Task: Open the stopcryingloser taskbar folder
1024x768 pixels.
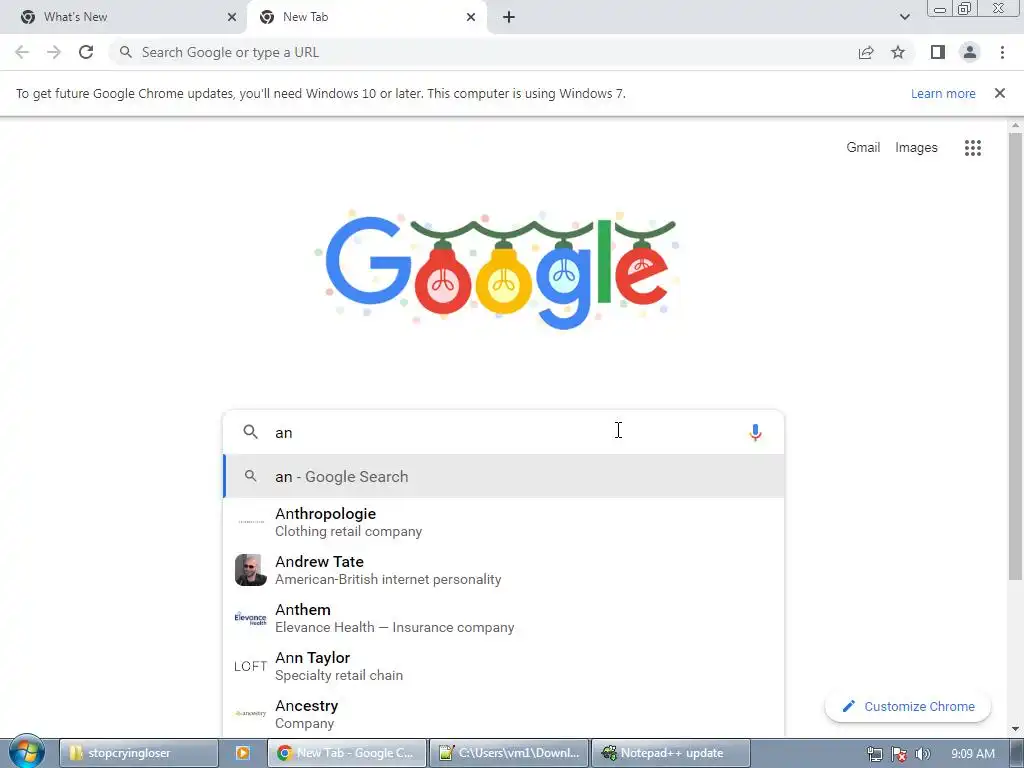Action: pyautogui.click(x=138, y=753)
